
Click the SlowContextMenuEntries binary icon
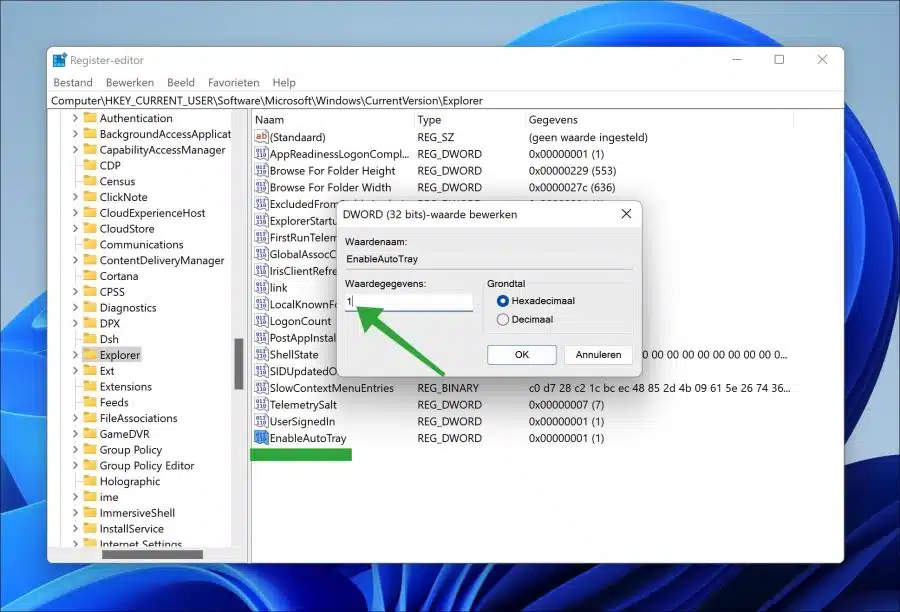(261, 388)
